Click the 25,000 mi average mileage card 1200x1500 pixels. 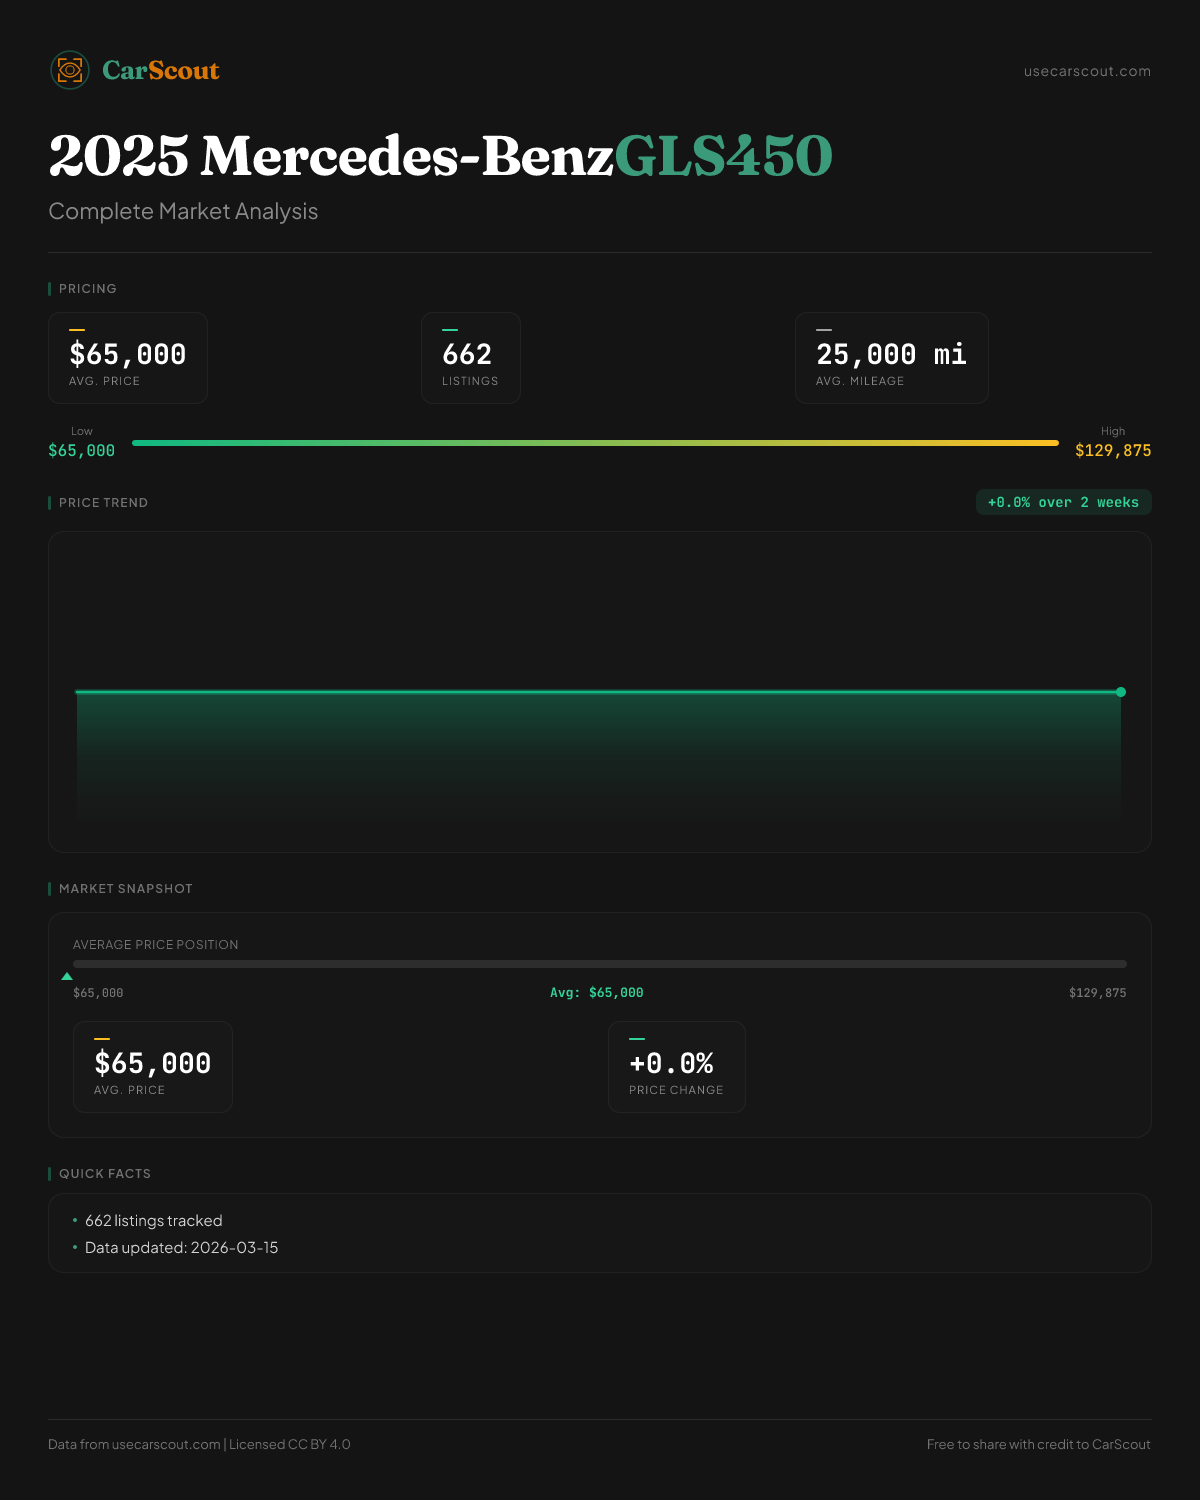click(x=891, y=358)
